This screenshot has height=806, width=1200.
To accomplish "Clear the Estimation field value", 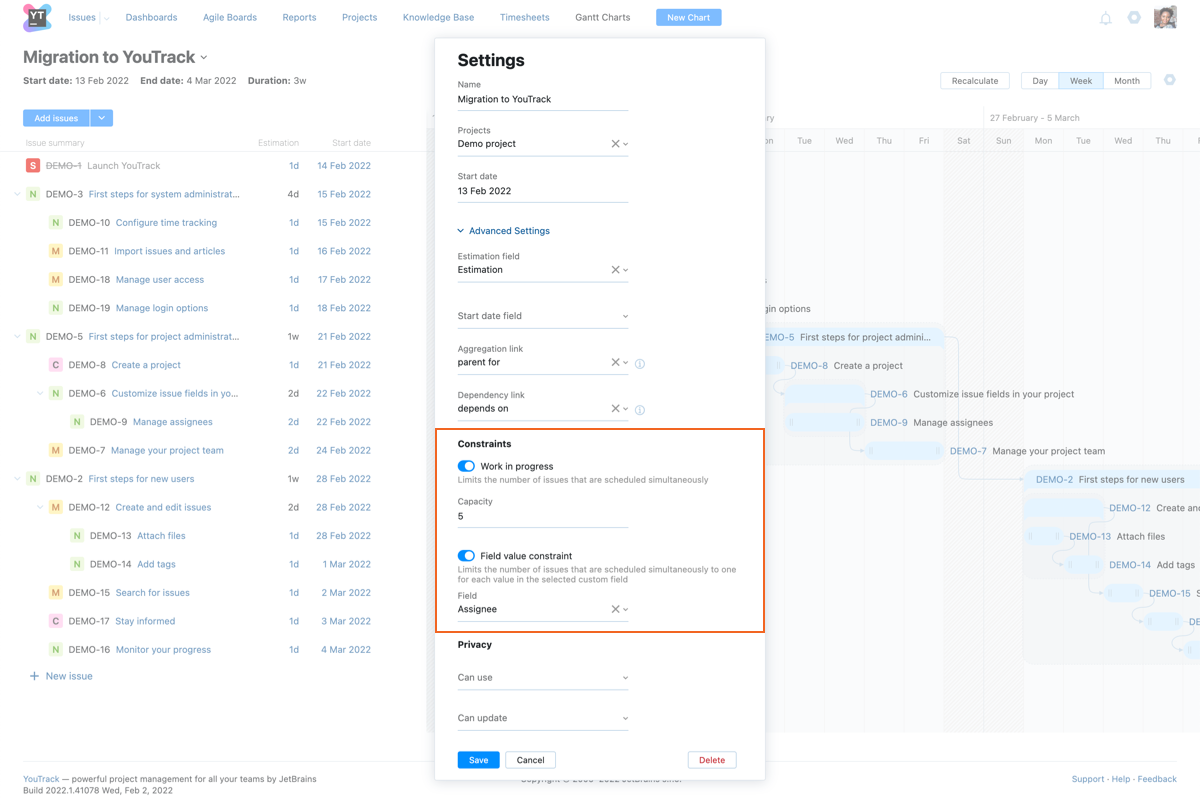I will coord(615,270).
